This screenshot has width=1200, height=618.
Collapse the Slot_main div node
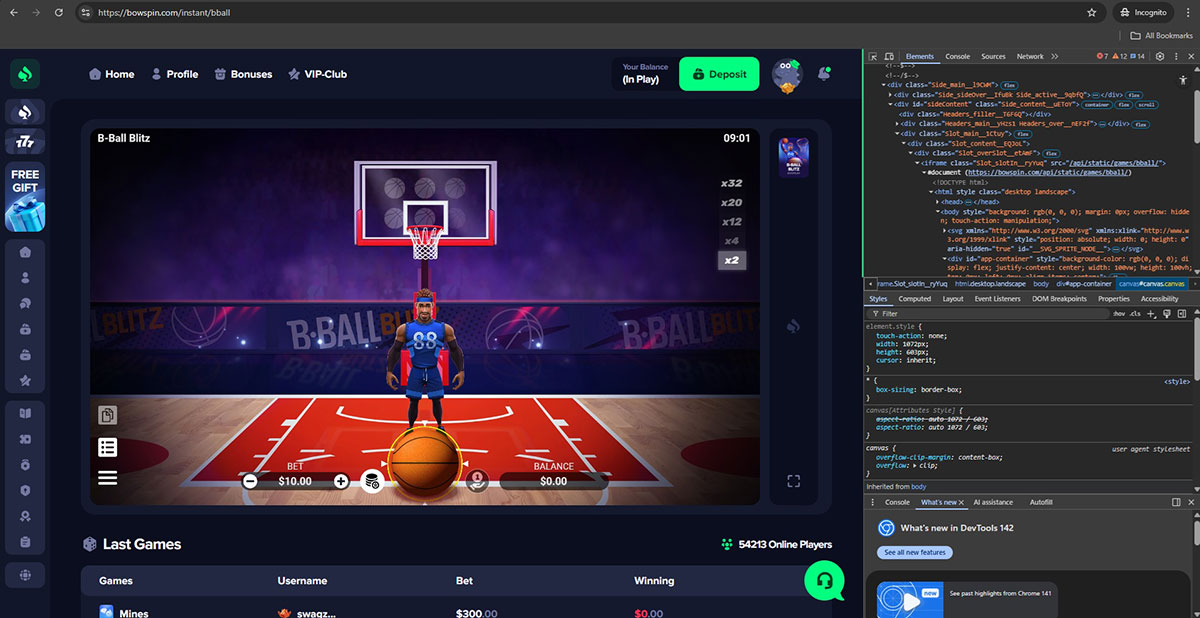tap(898, 133)
